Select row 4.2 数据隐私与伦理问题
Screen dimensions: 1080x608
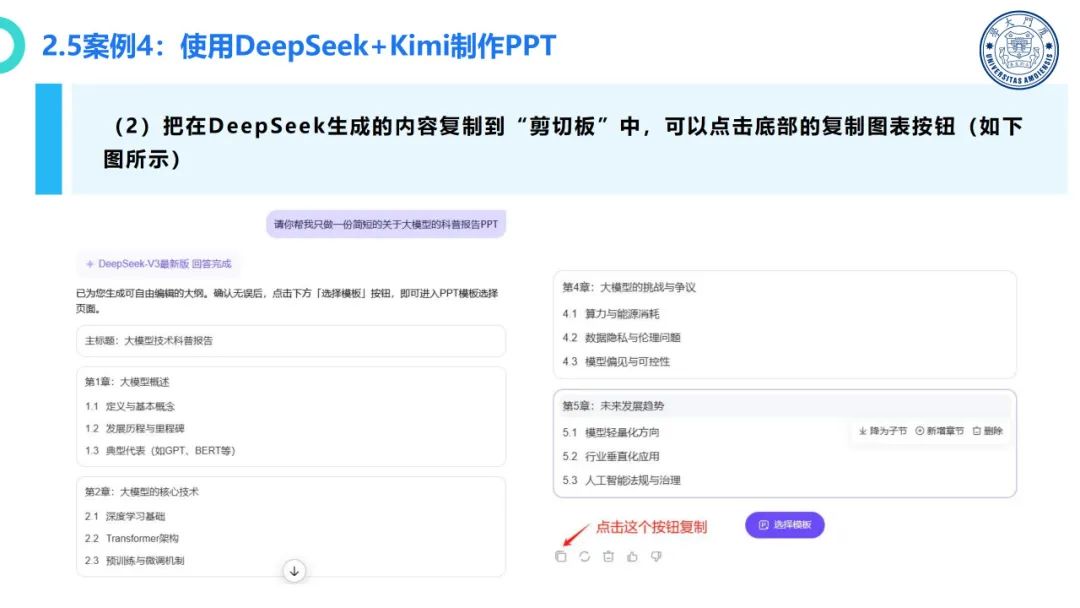[x=621, y=337]
